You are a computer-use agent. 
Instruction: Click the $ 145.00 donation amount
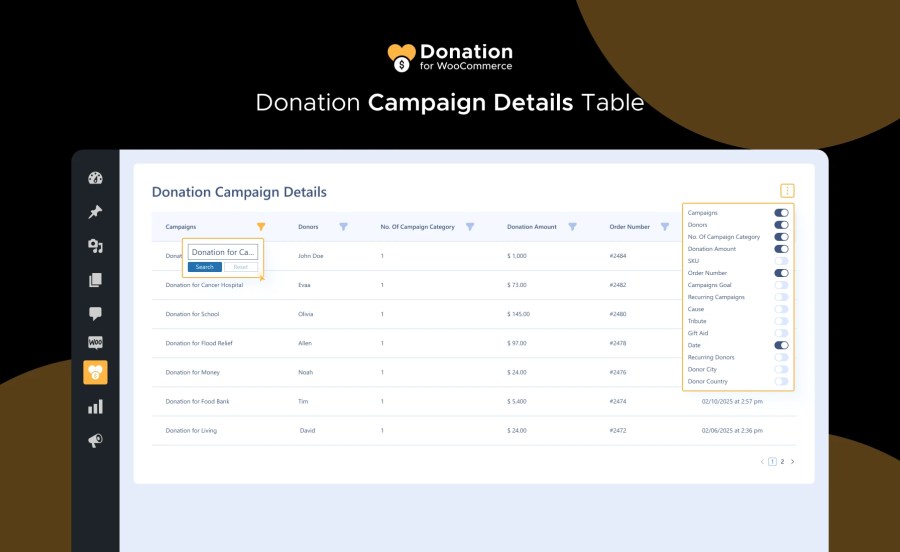[x=518, y=314]
